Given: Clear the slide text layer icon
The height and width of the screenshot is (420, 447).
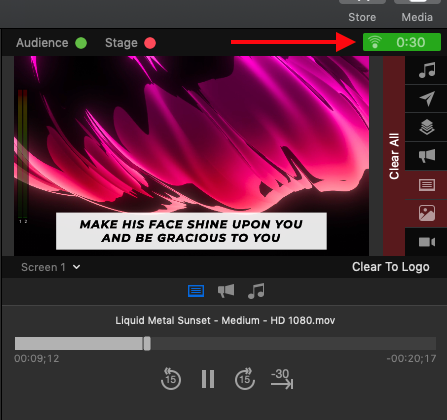Looking at the screenshot, I should (x=427, y=185).
